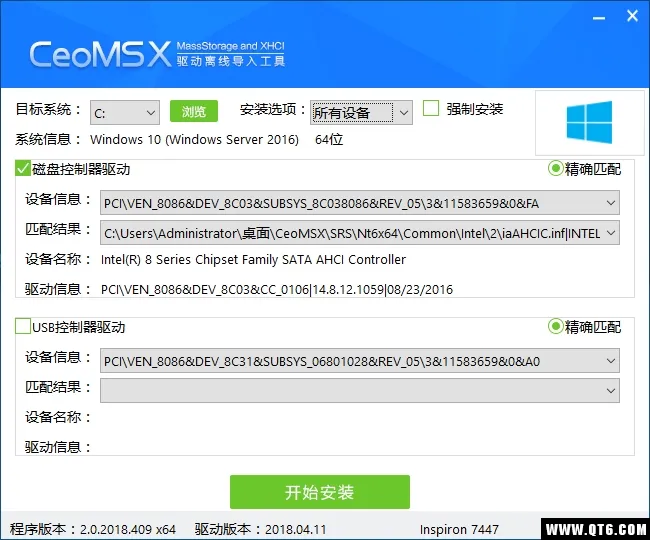Image resolution: width=650 pixels, height=540 pixels.
Task: Click the 目标系统 label
Action: pyautogui.click(x=48, y=110)
